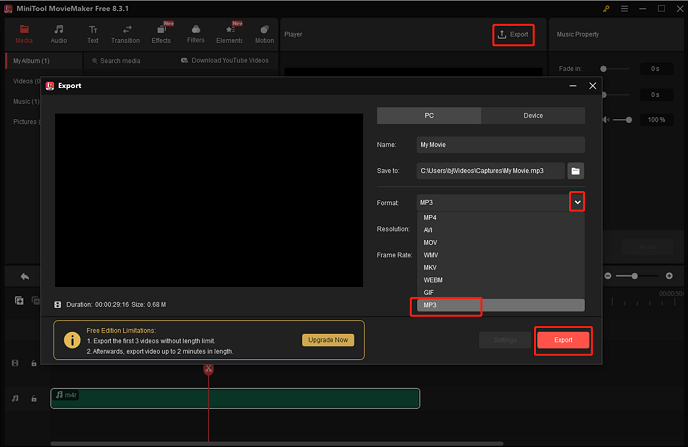The height and width of the screenshot is (447, 688).
Task: Click Export button in Player header
Action: point(513,34)
